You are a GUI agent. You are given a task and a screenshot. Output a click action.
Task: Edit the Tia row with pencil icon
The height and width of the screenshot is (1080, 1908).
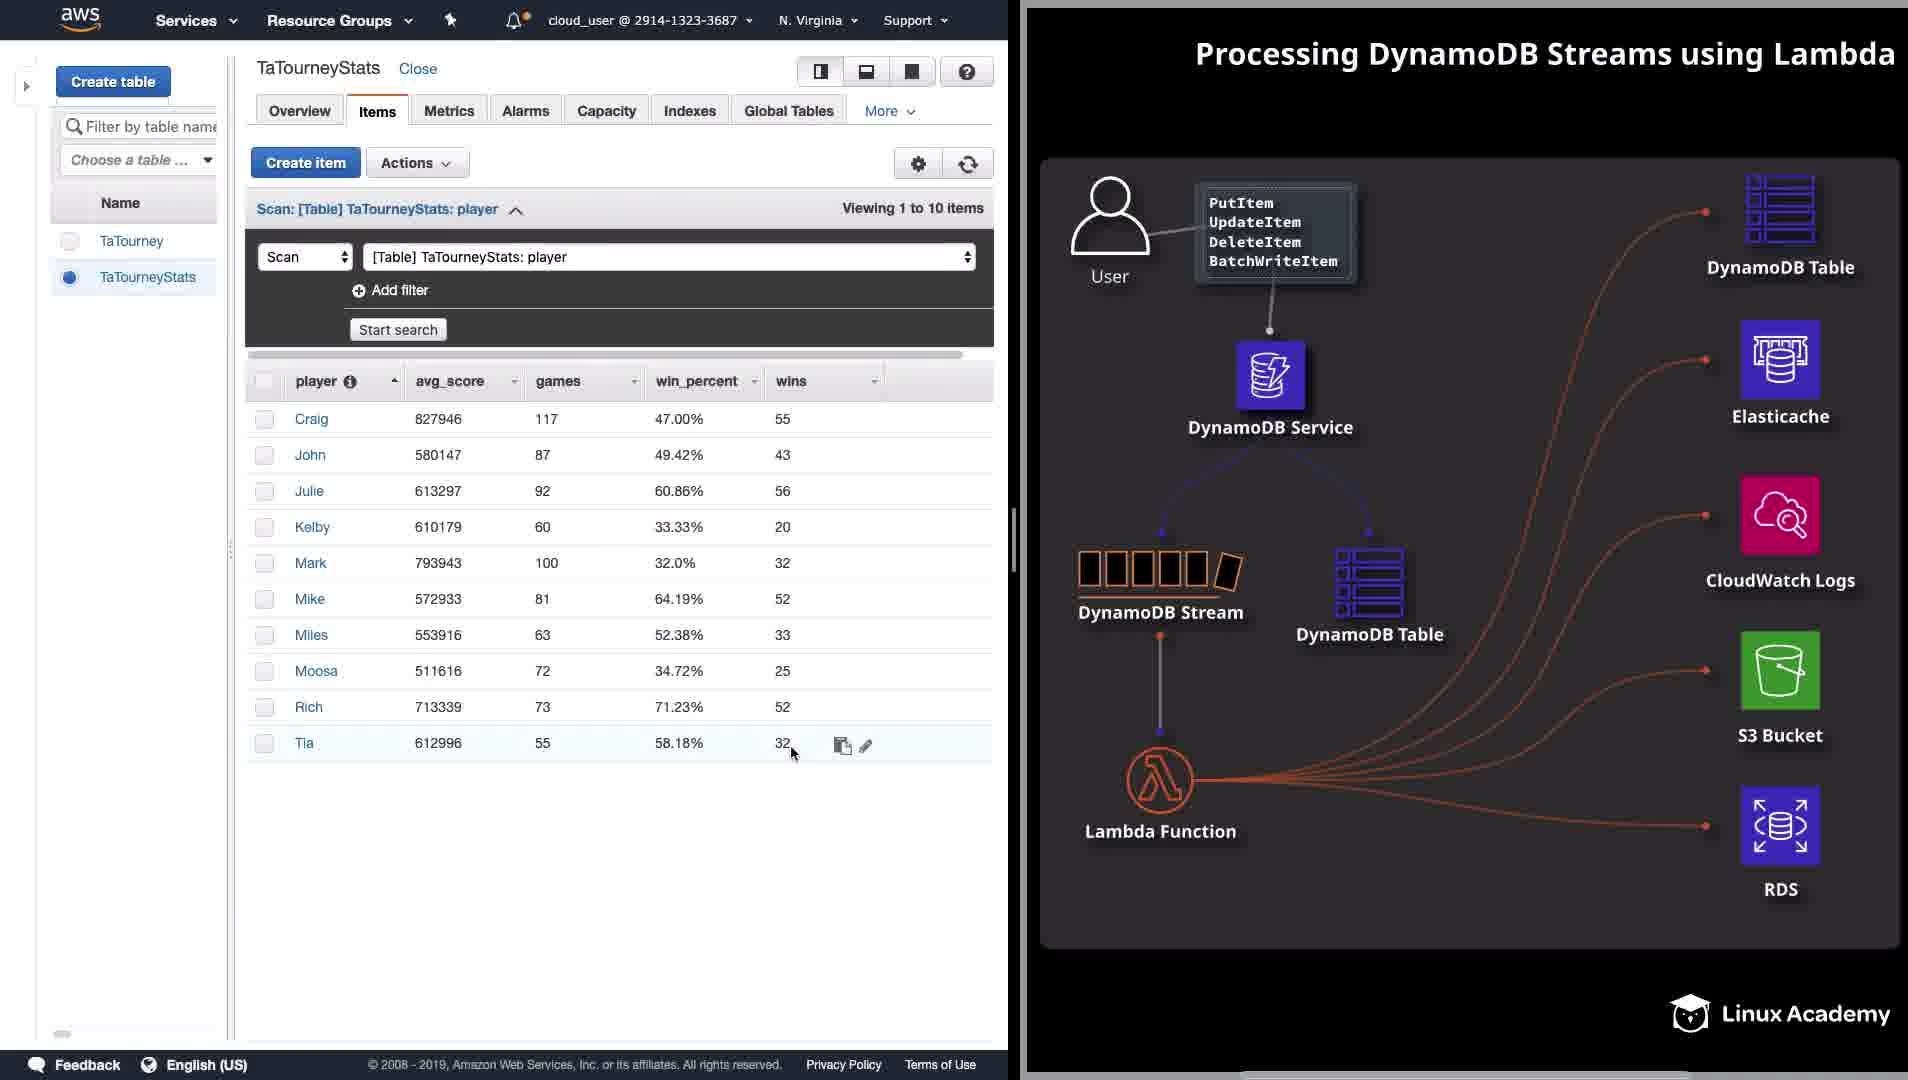pyautogui.click(x=866, y=746)
